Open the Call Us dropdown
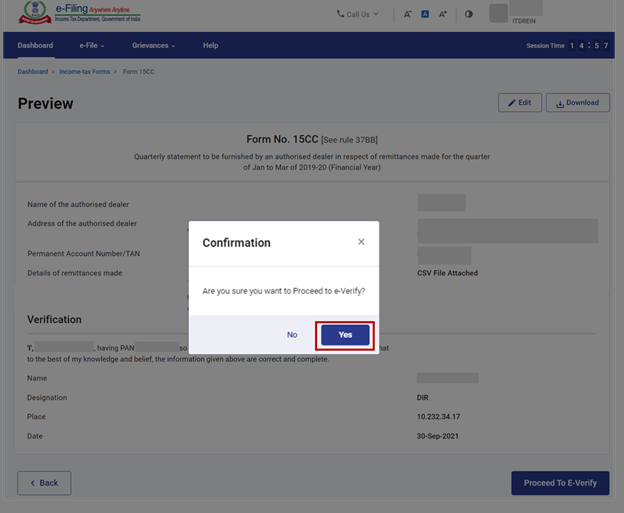 [x=358, y=14]
